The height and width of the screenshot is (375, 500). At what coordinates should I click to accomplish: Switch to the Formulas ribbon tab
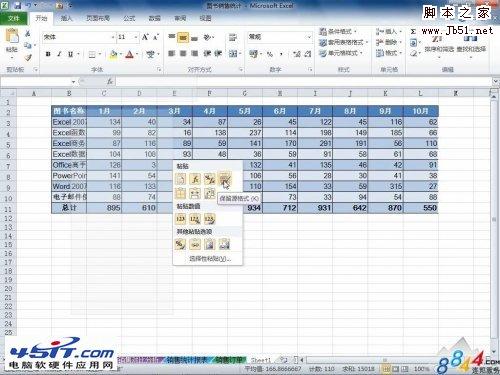coord(129,18)
